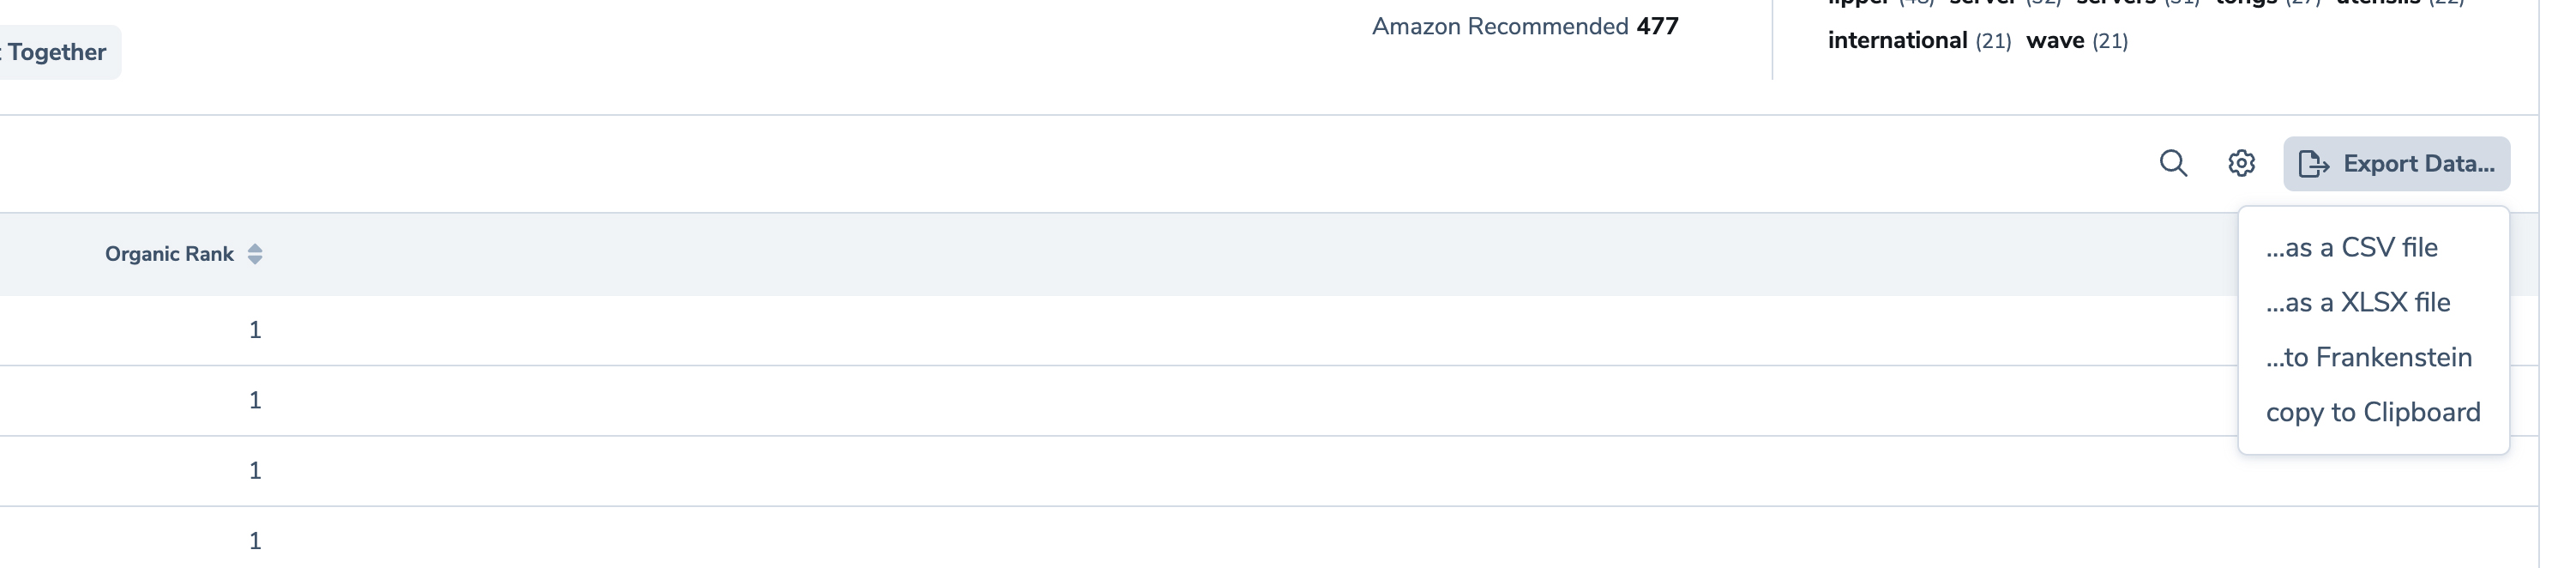The image size is (2576, 568).
Task: Choose "...as a XLSX file" export option
Action: coord(2357,302)
